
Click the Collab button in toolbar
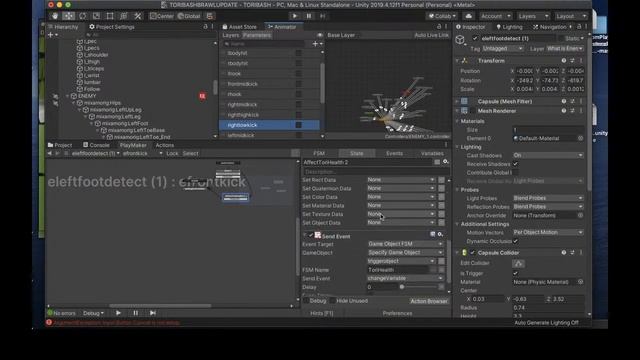click(x=442, y=16)
